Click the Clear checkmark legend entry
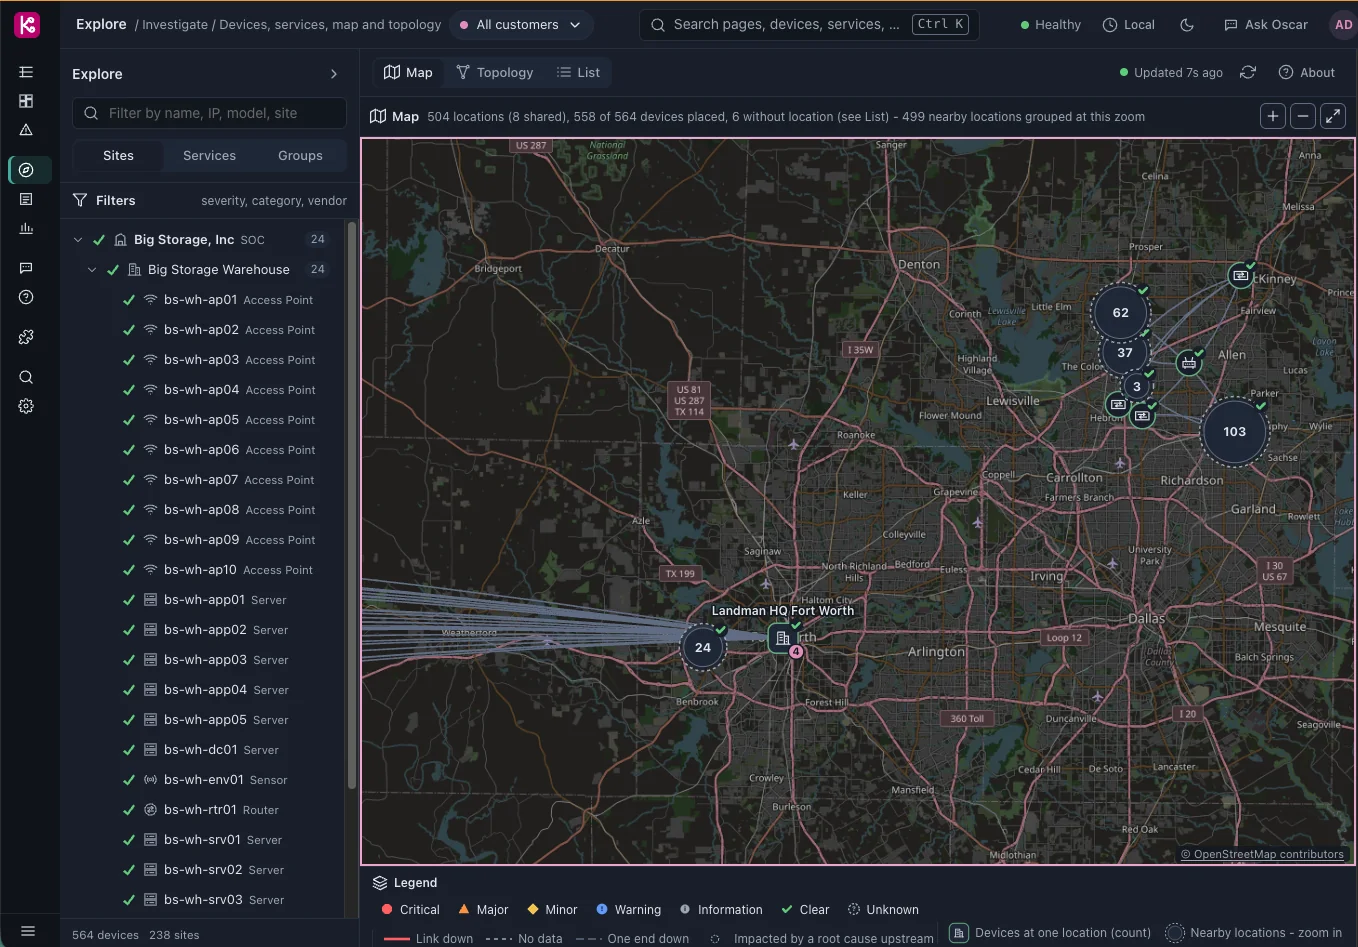 (x=806, y=910)
